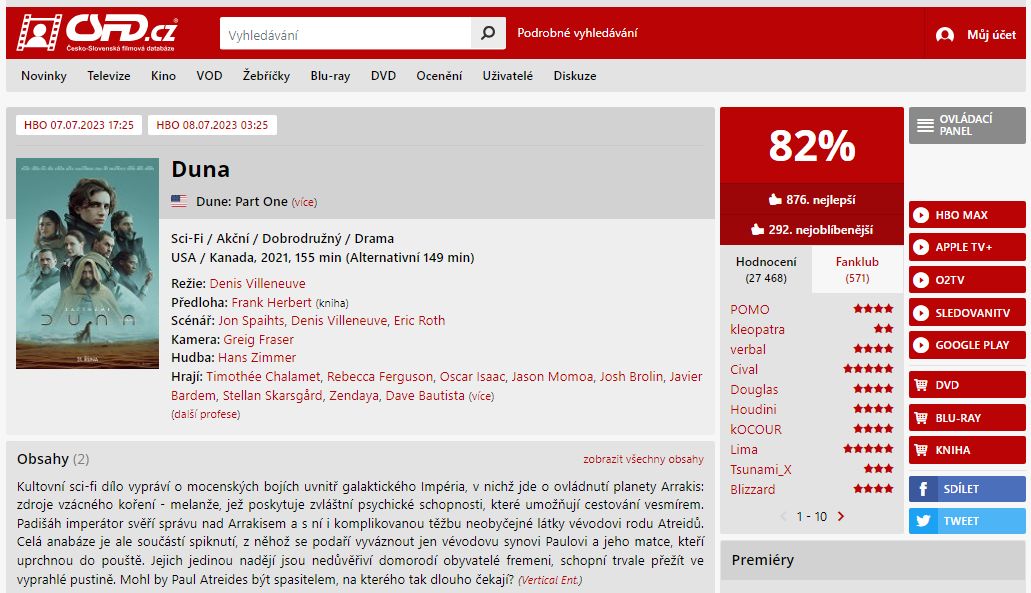Open actor Timothée Chalamet link
Image resolution: width=1031 pixels, height=593 pixels.
point(263,377)
